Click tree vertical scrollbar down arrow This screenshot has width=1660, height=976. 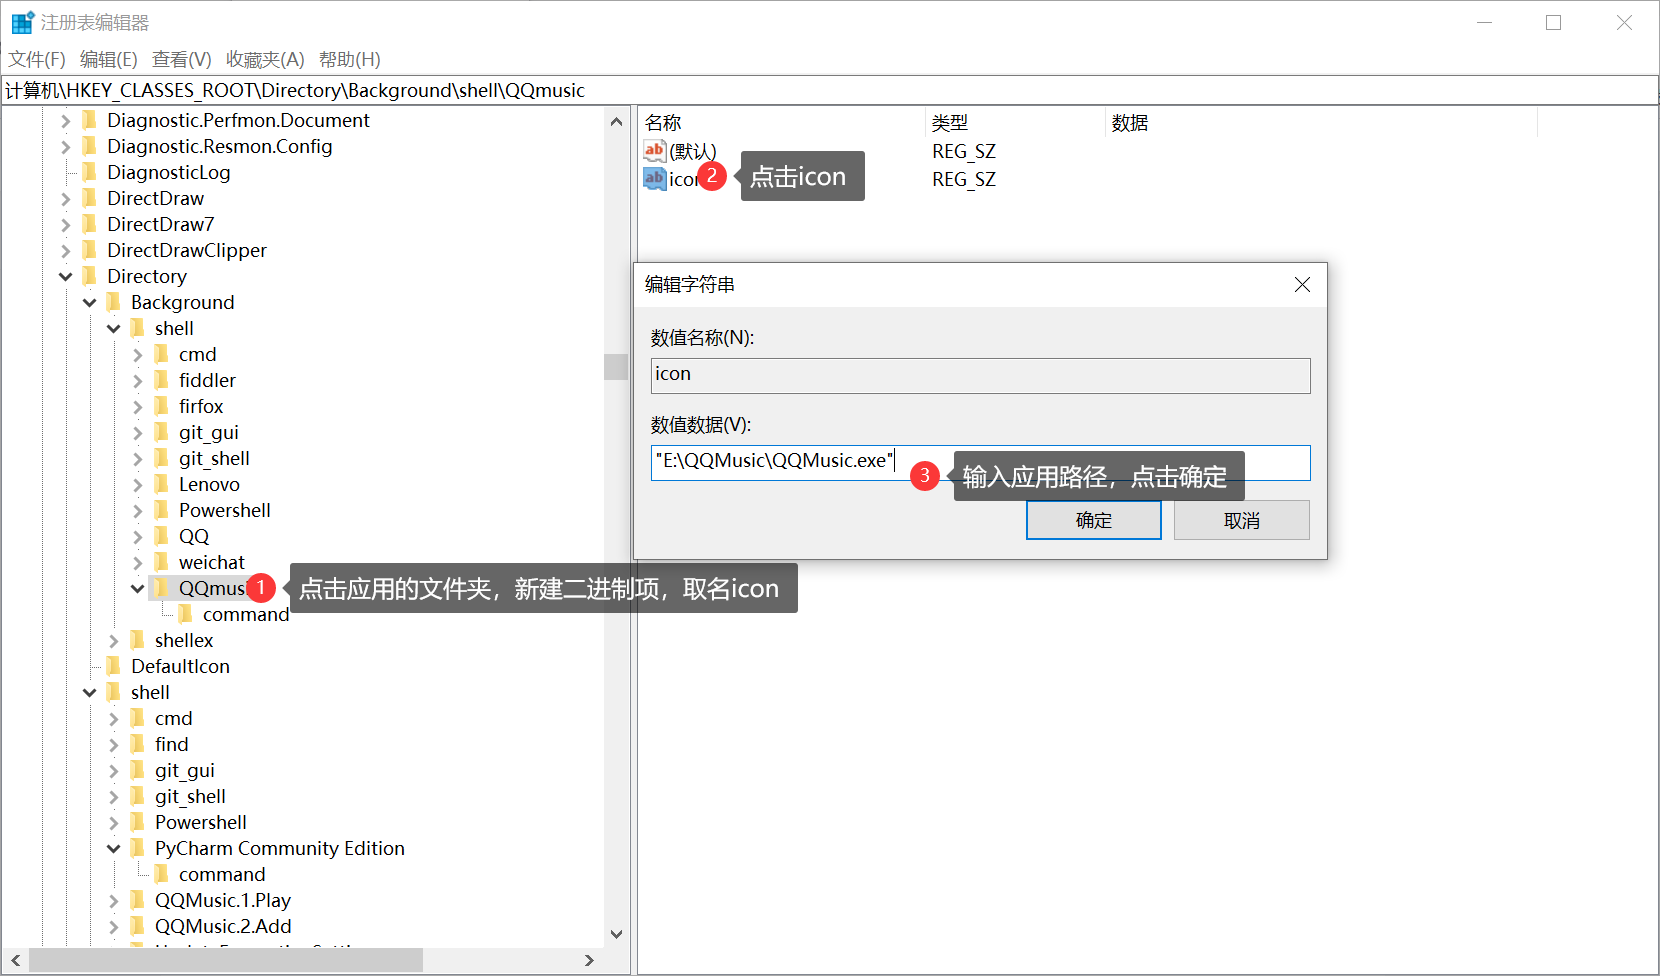(616, 934)
